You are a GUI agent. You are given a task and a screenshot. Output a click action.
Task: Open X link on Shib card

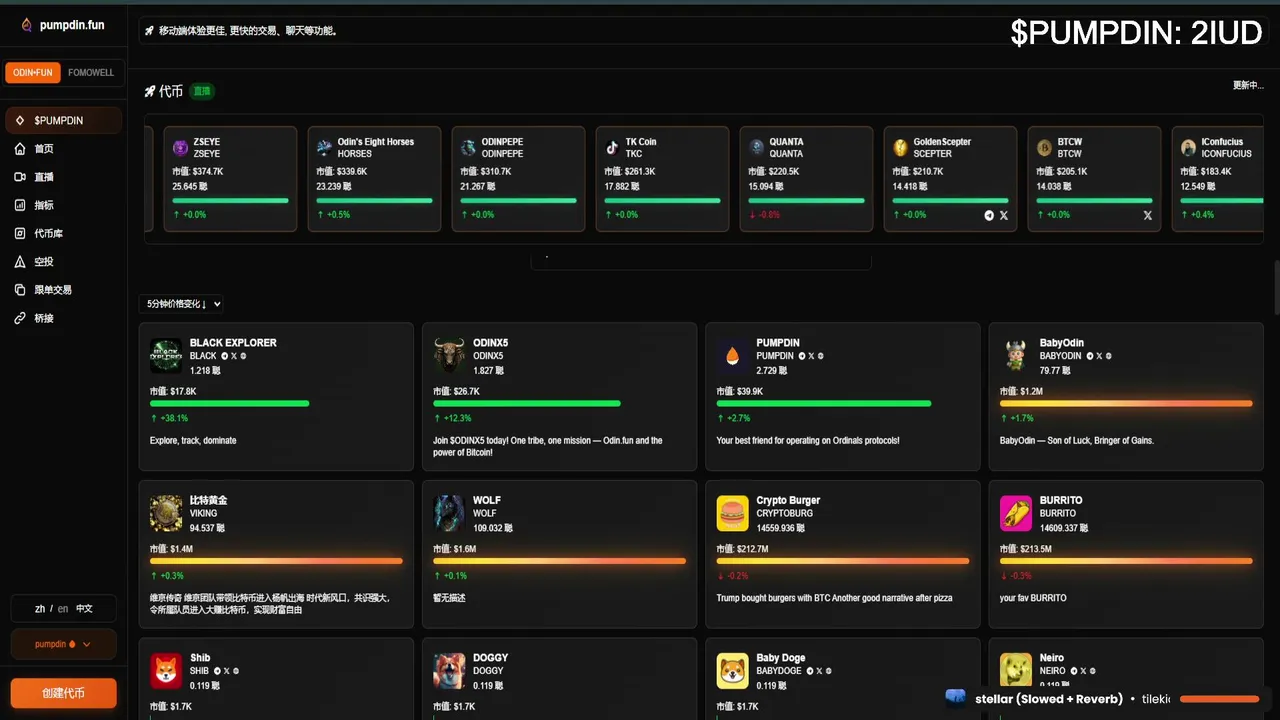tap(227, 671)
